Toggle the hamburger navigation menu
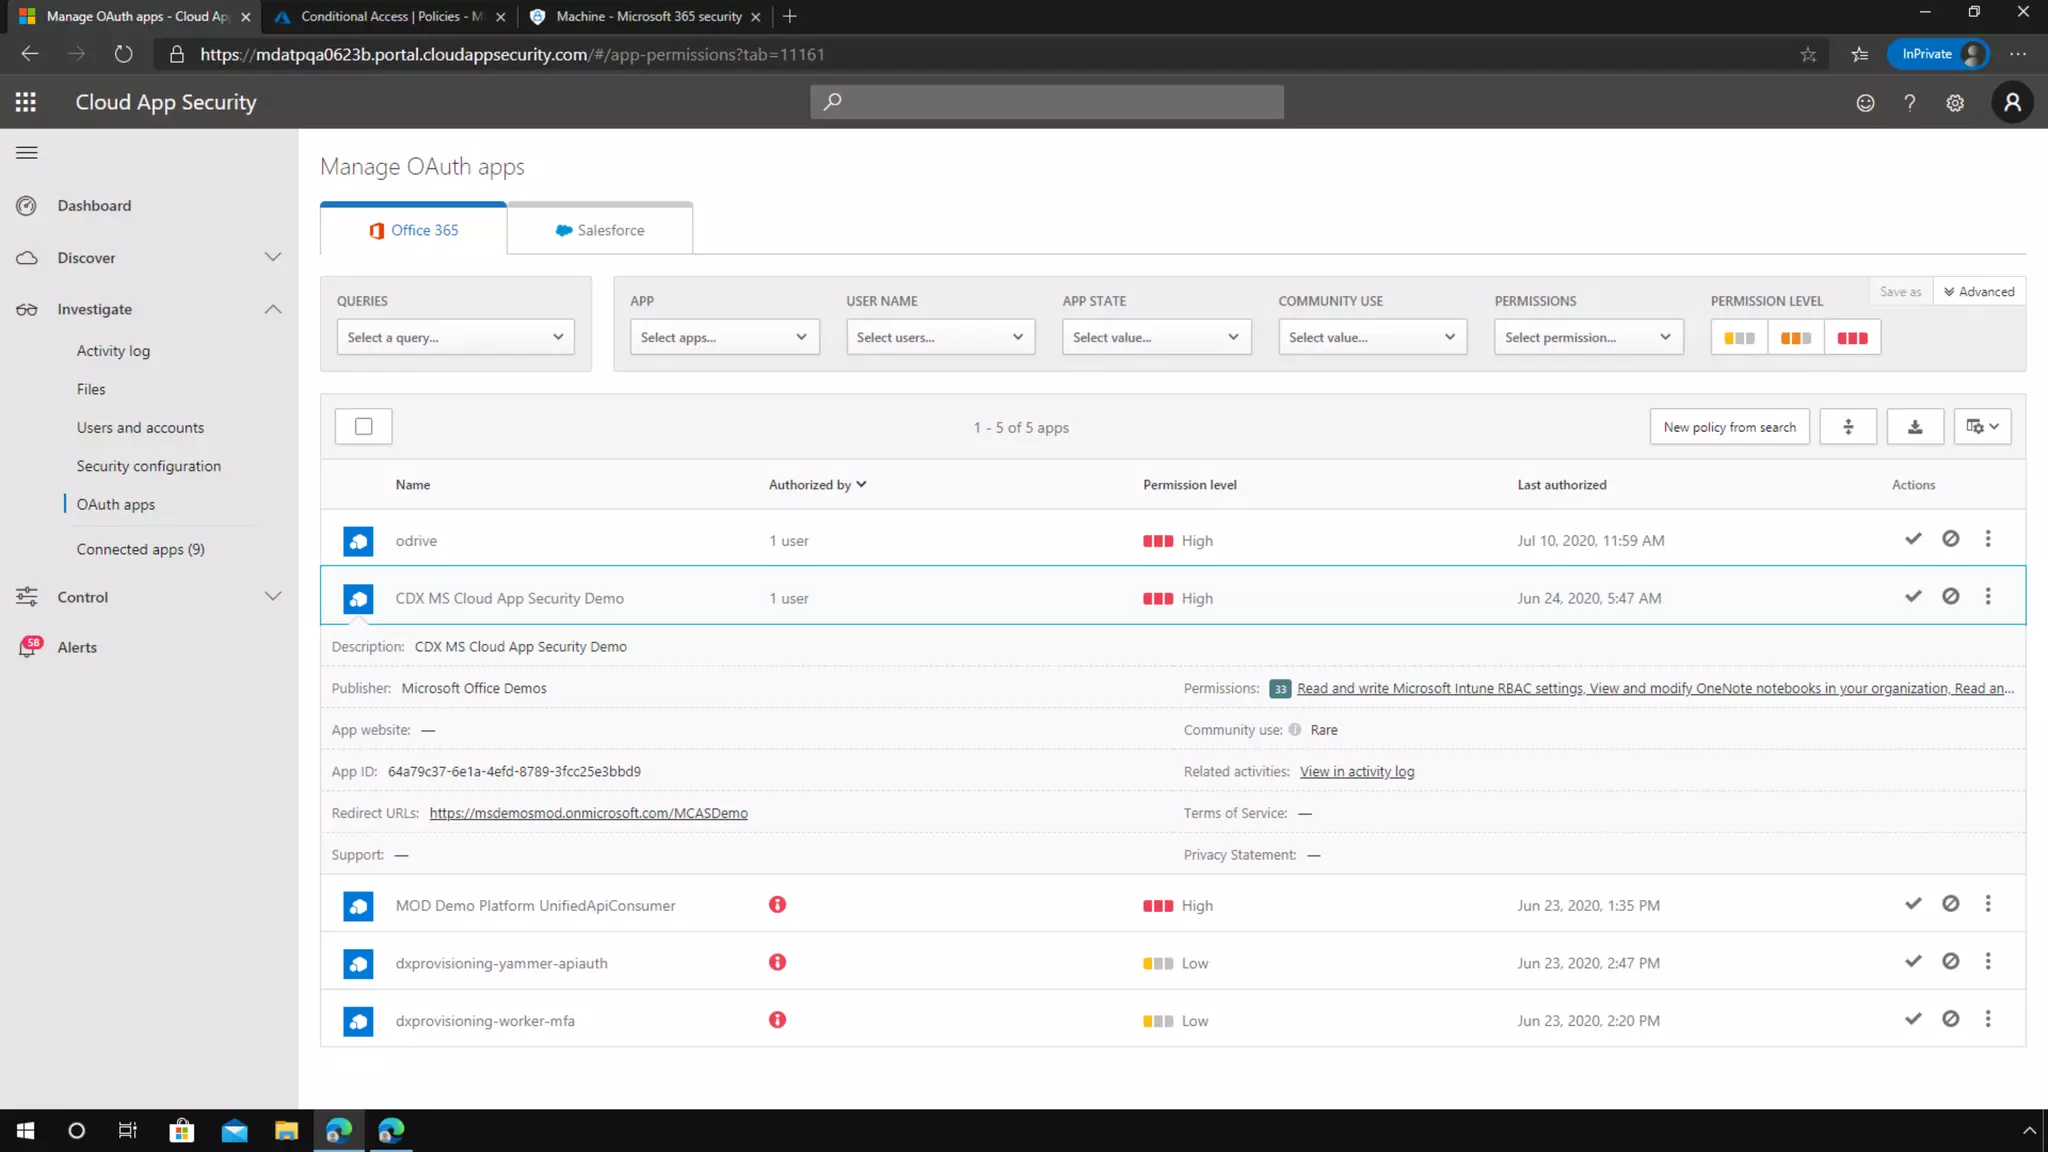This screenshot has width=2048, height=1152. point(27,153)
